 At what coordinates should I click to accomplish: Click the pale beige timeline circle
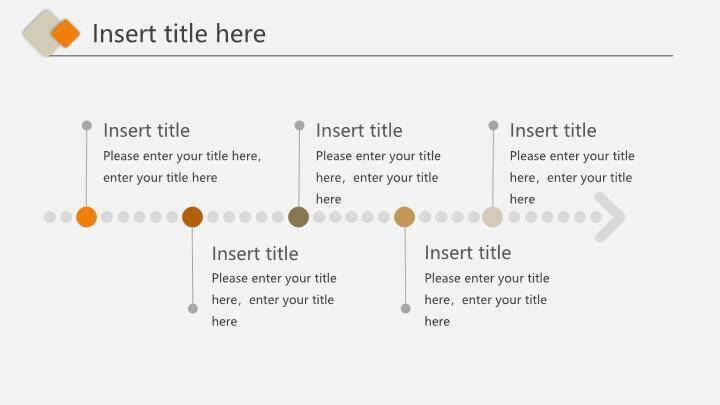pyautogui.click(x=492, y=217)
